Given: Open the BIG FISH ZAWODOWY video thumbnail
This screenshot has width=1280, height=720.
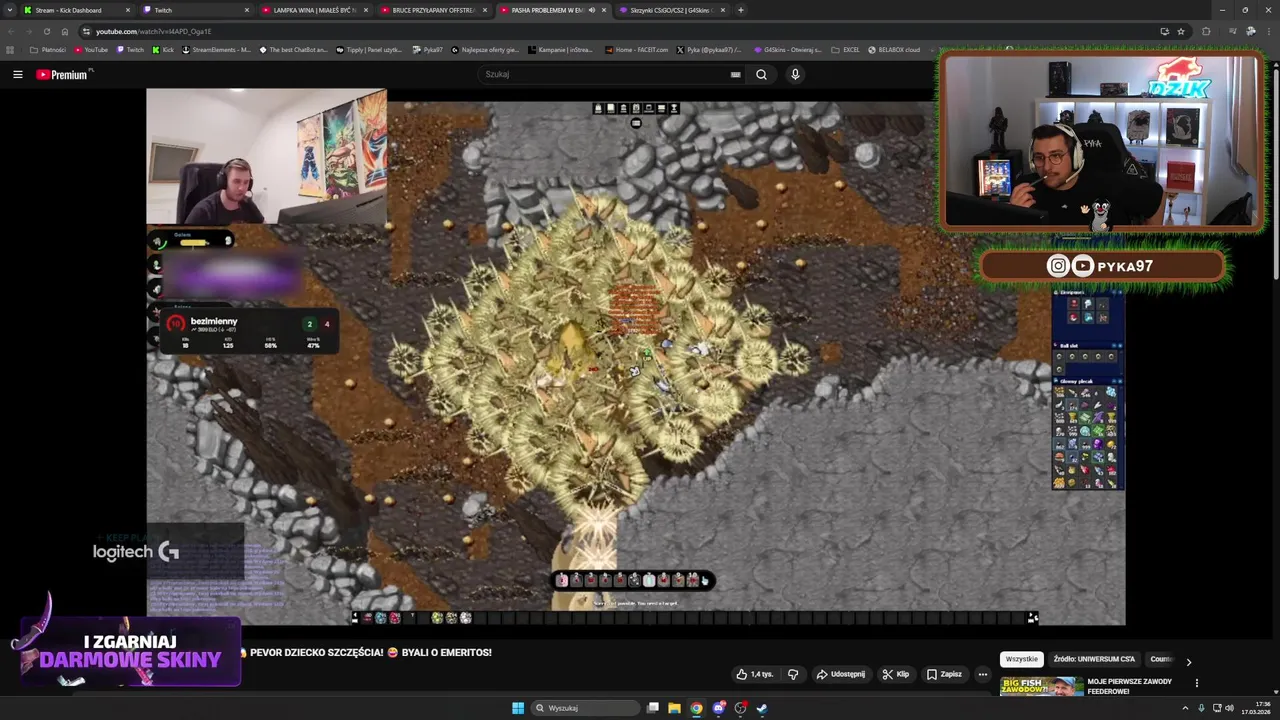Looking at the screenshot, I should click(x=1041, y=687).
